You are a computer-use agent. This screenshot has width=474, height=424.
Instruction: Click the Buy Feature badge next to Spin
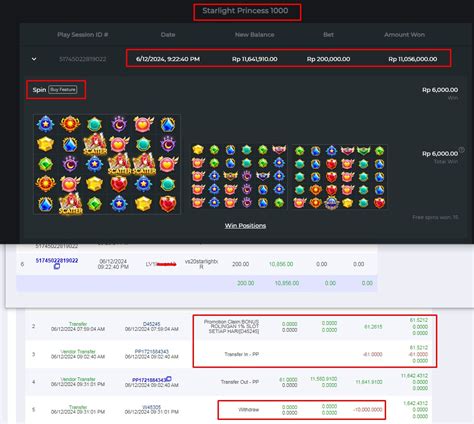coord(63,90)
